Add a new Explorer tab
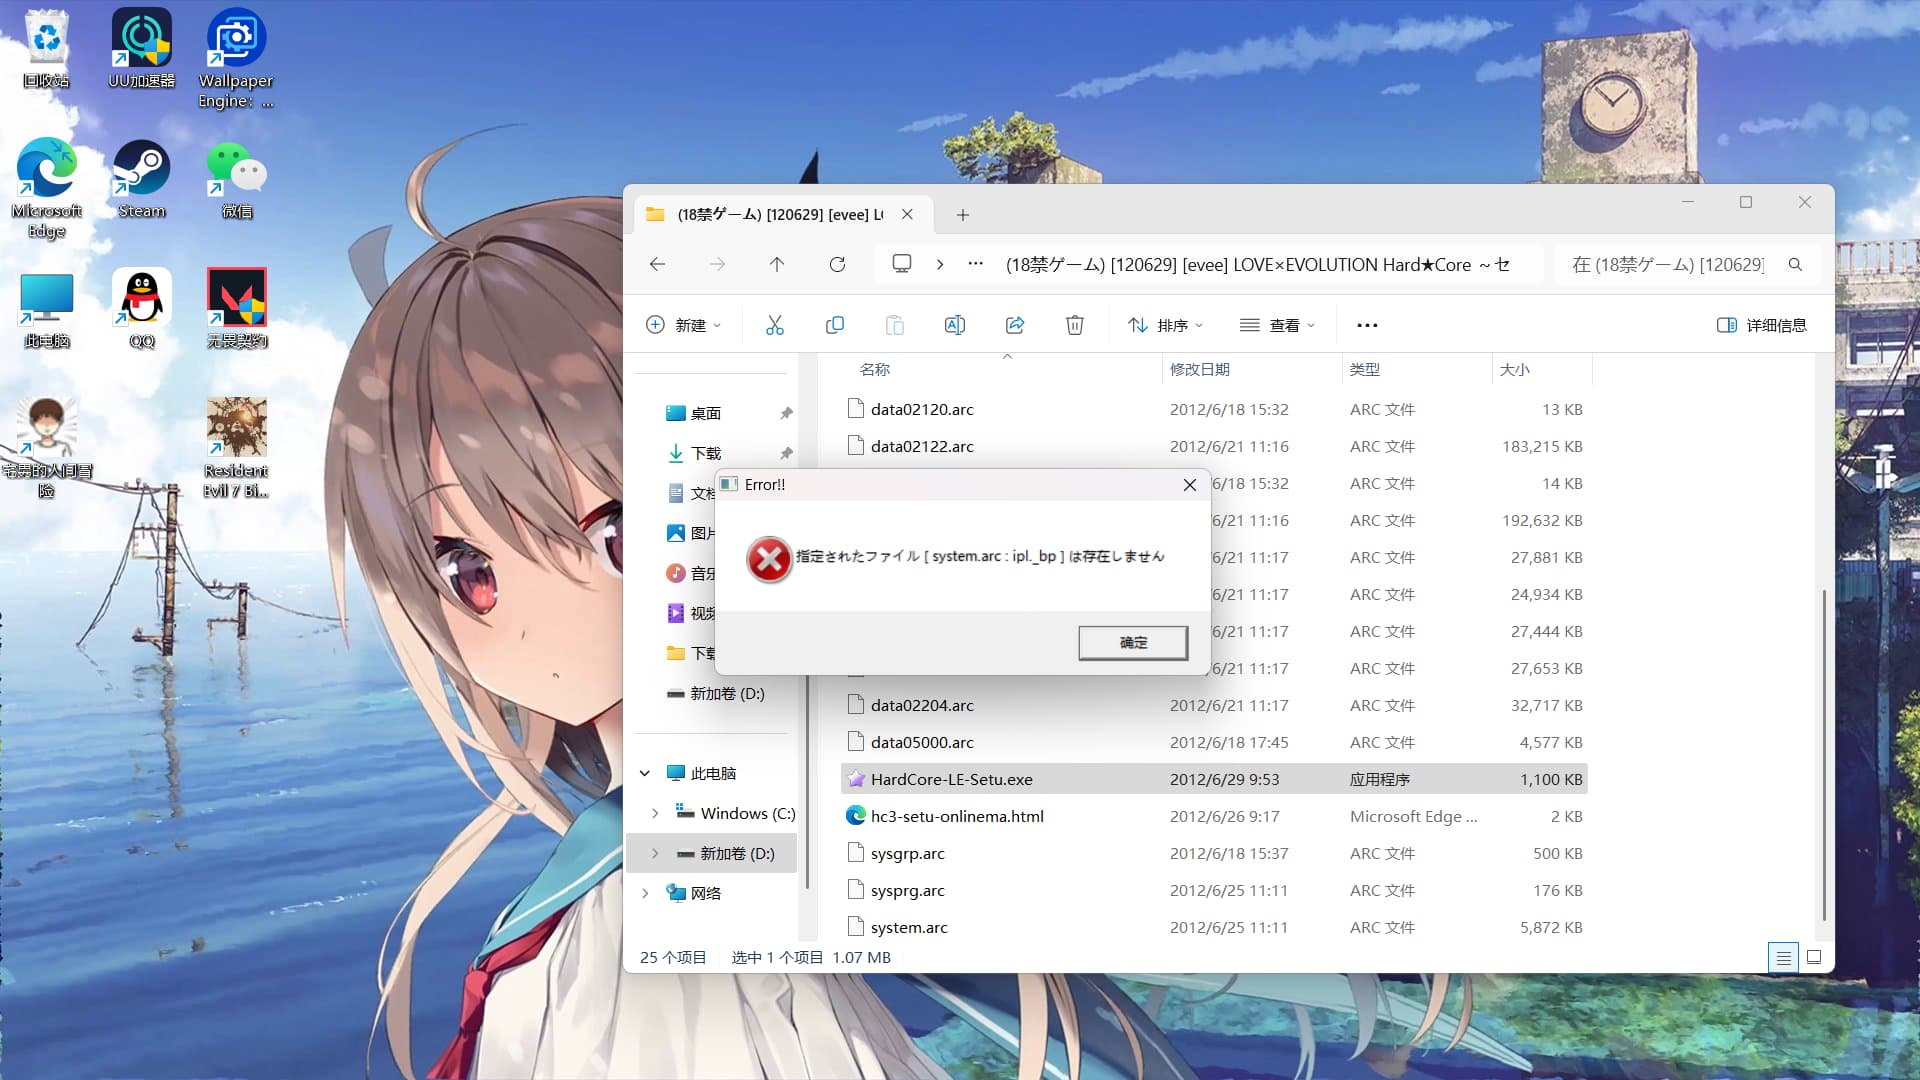This screenshot has height=1080, width=1920. (x=962, y=215)
